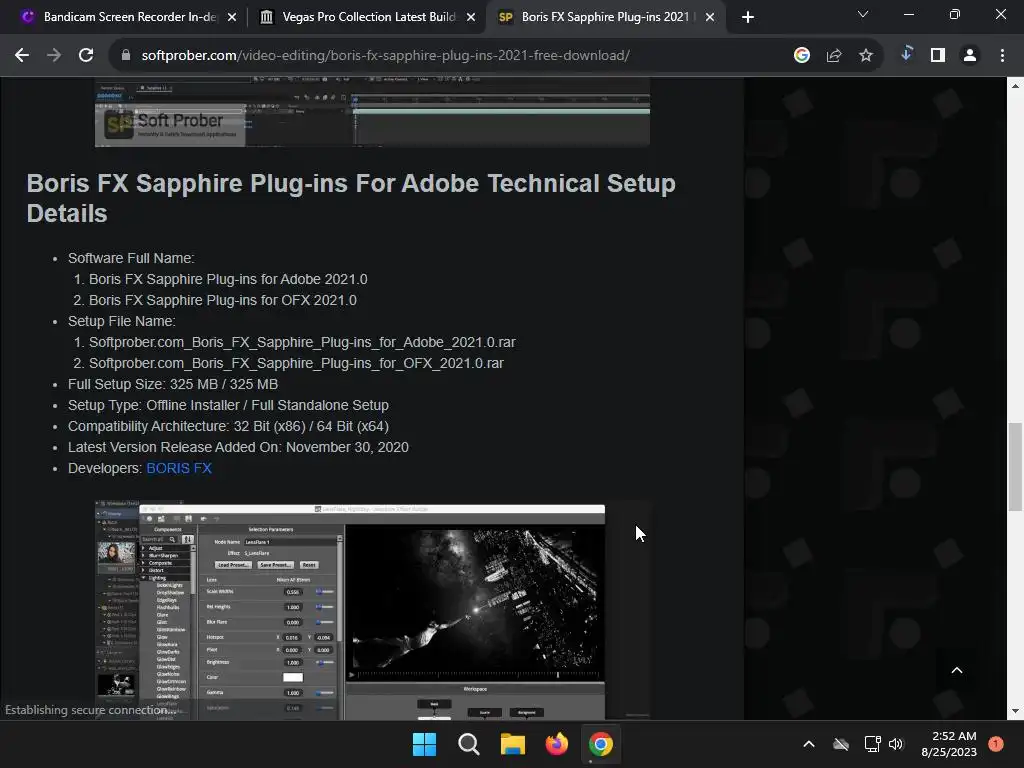Image resolution: width=1024 pixels, height=768 pixels.
Task: Click the scrollbar up arrow
Action: pos(1015,86)
